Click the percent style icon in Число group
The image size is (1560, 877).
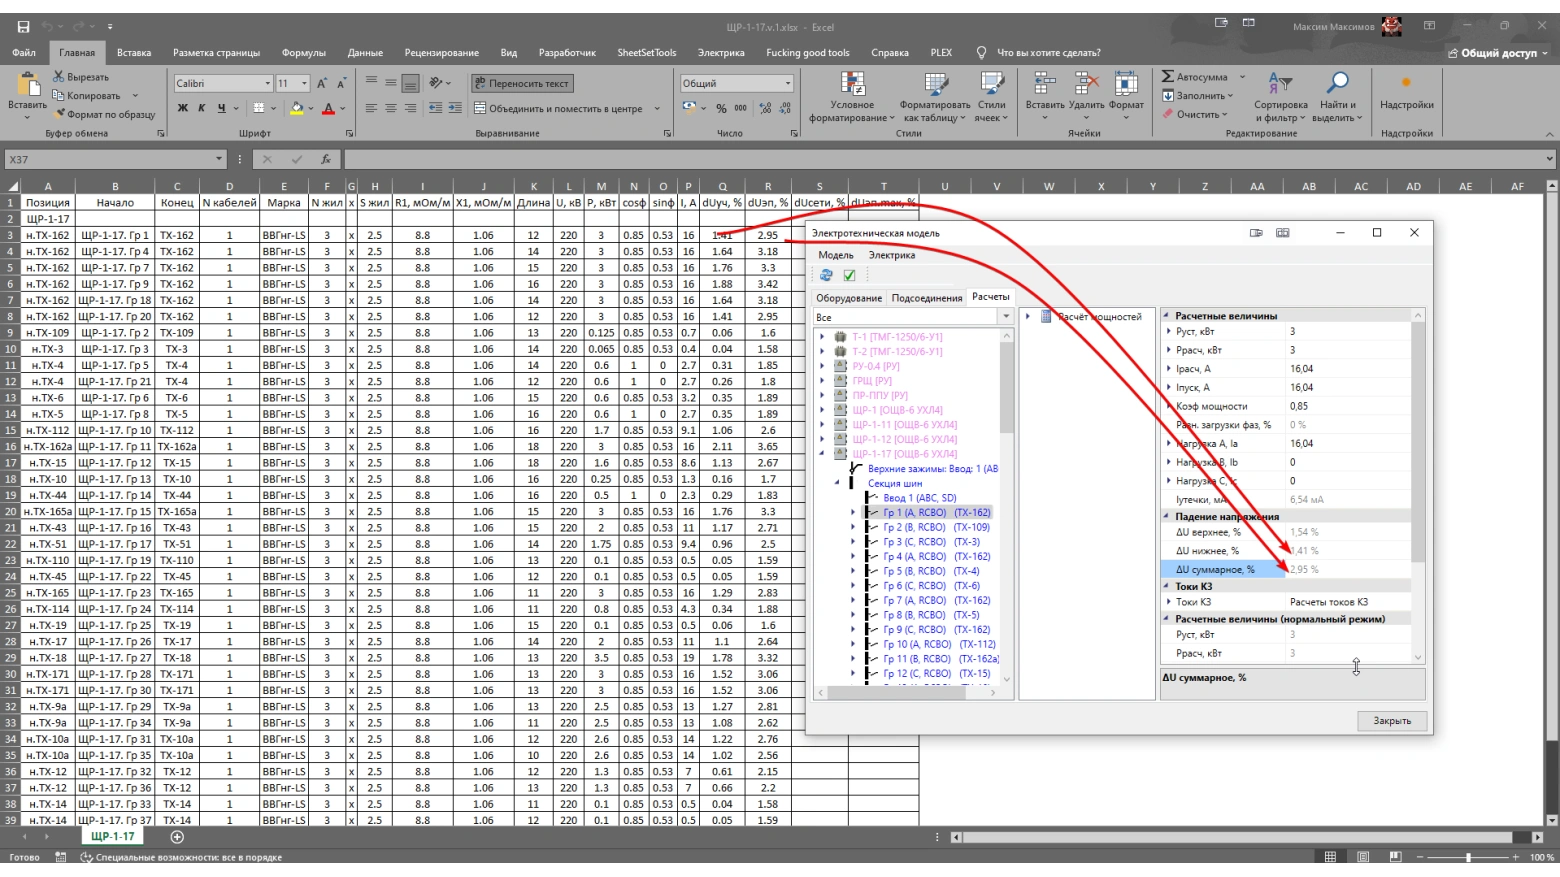click(721, 108)
